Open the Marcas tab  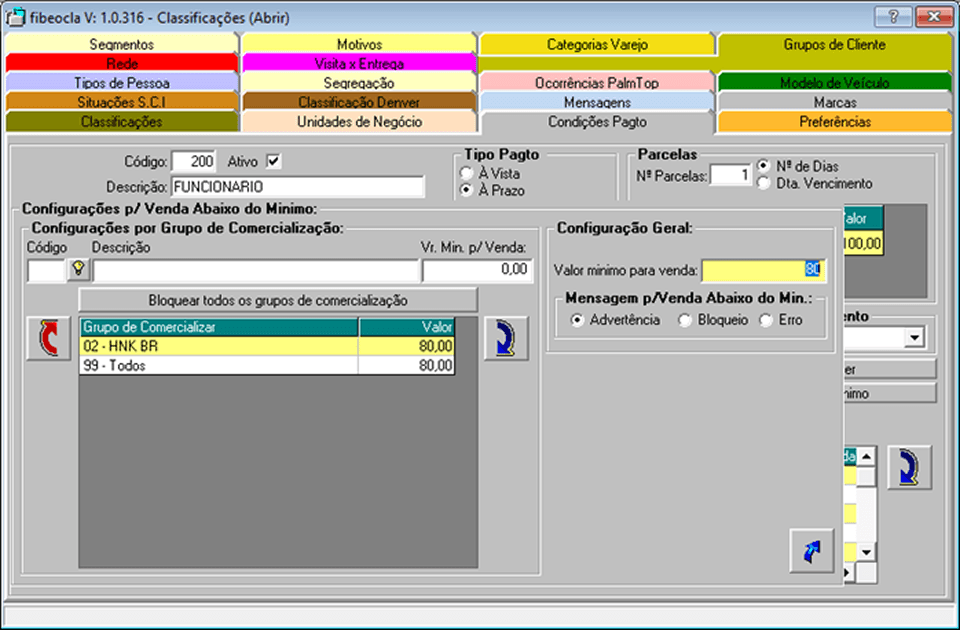point(834,102)
